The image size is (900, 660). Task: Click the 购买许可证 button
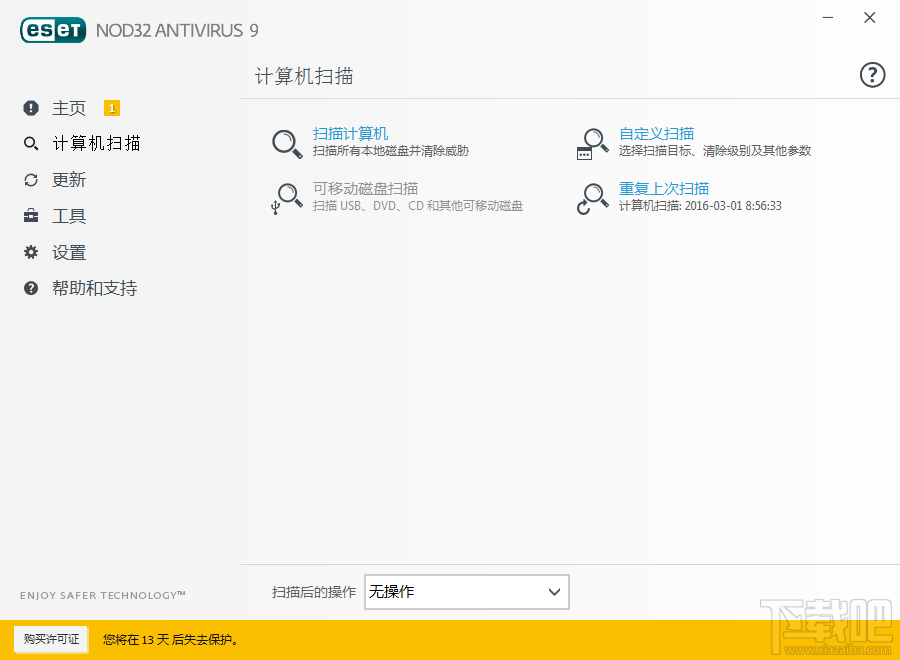coord(51,639)
